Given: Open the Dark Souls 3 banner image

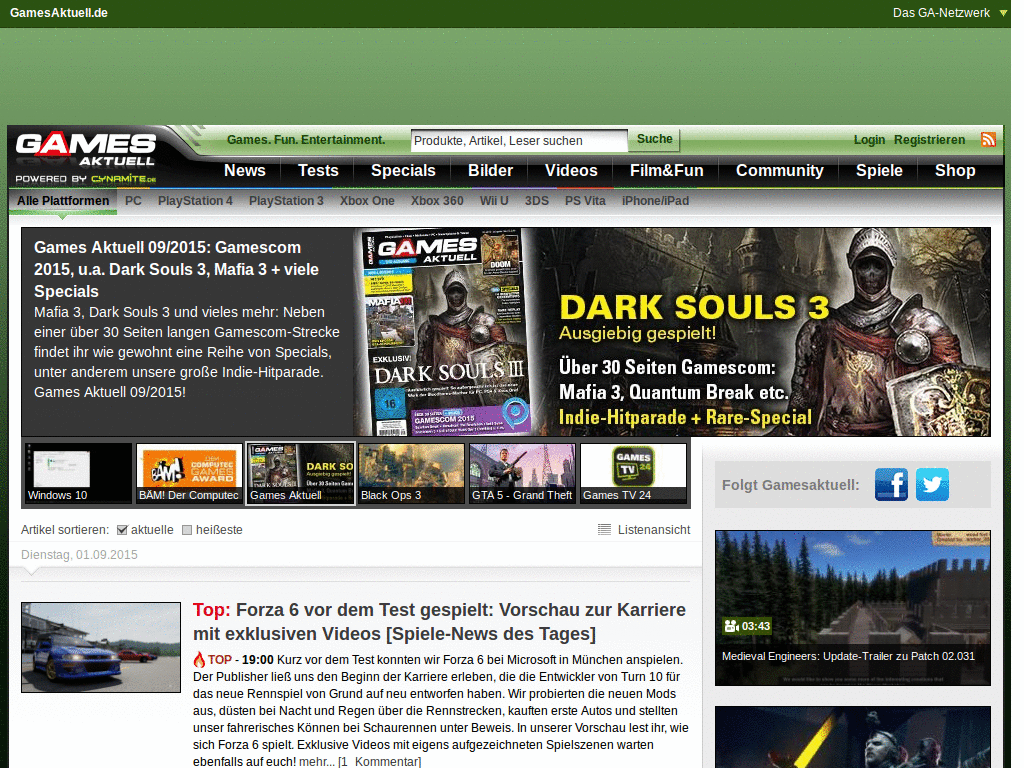Looking at the screenshot, I should [x=672, y=332].
